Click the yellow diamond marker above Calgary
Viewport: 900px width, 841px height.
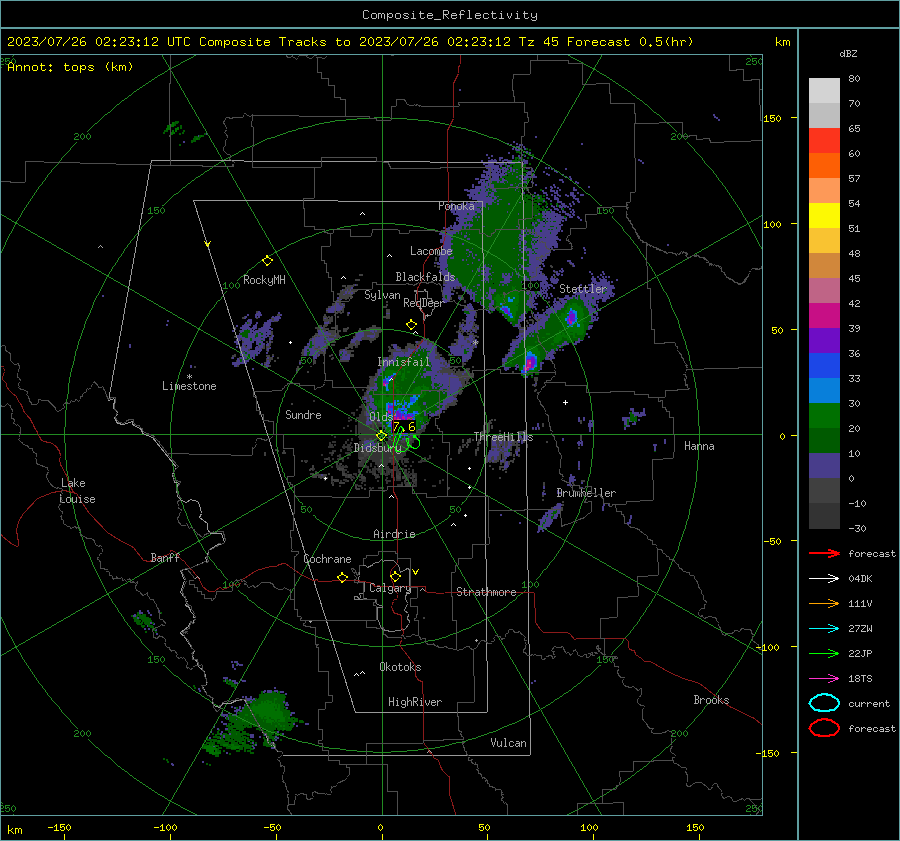tap(395, 576)
